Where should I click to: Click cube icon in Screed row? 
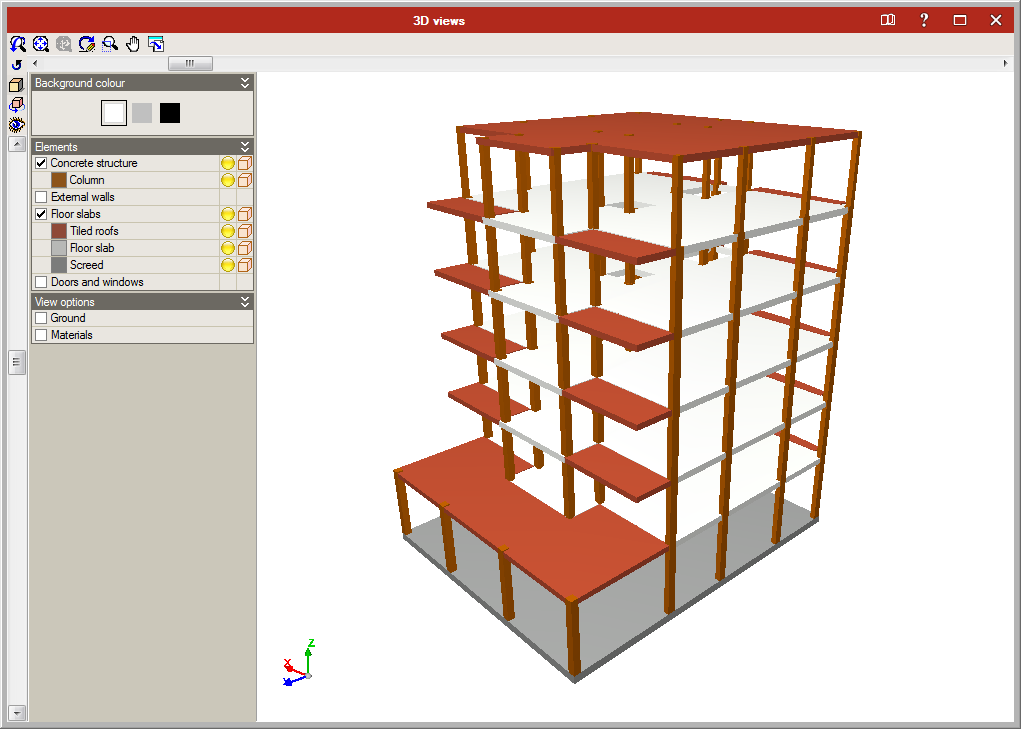click(245, 265)
